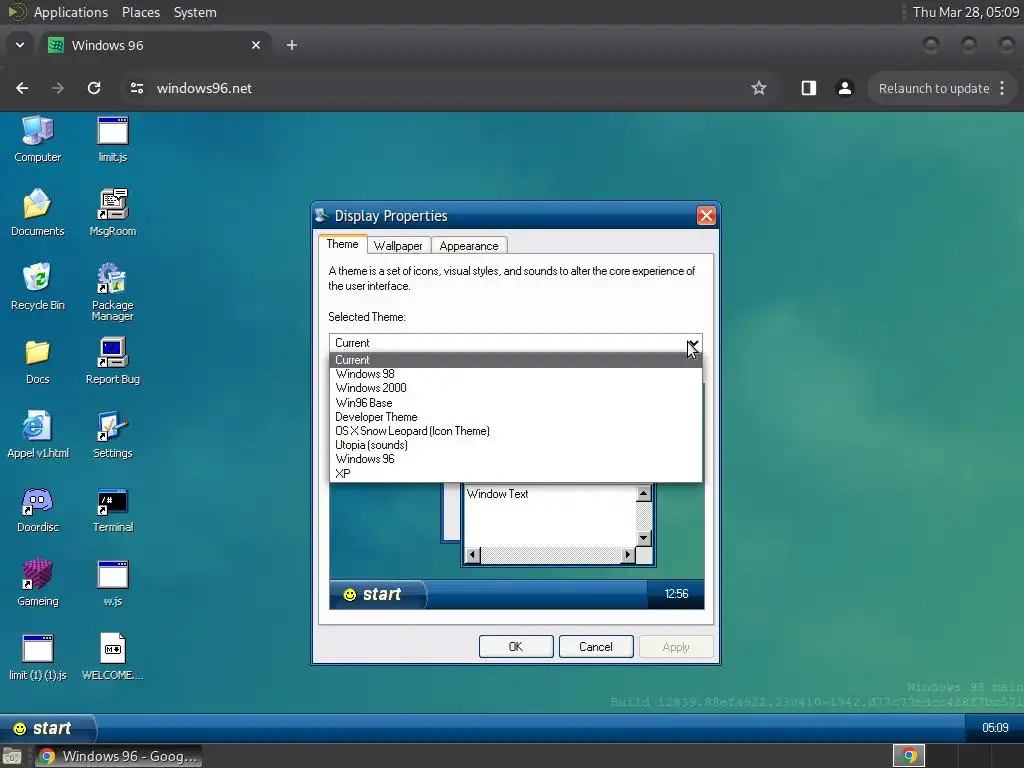
Task: Open Appel v1.html desktop icon
Action: click(x=37, y=434)
